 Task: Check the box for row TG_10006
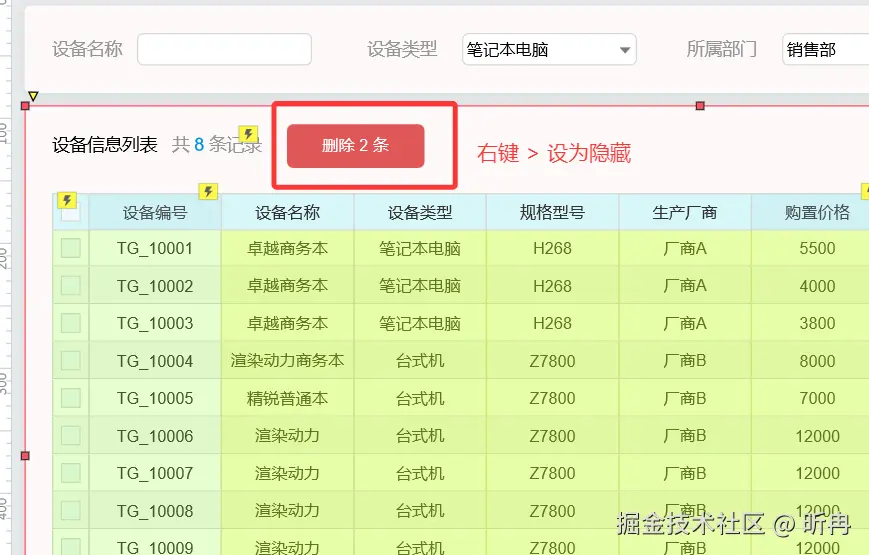coord(70,436)
